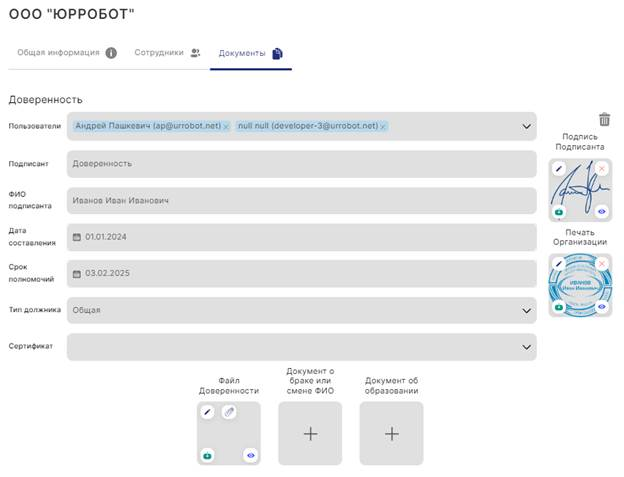Image resolution: width=624 pixels, height=477 pixels.
Task: Preview the signer's signature with the eye icon
Action: click(x=601, y=212)
